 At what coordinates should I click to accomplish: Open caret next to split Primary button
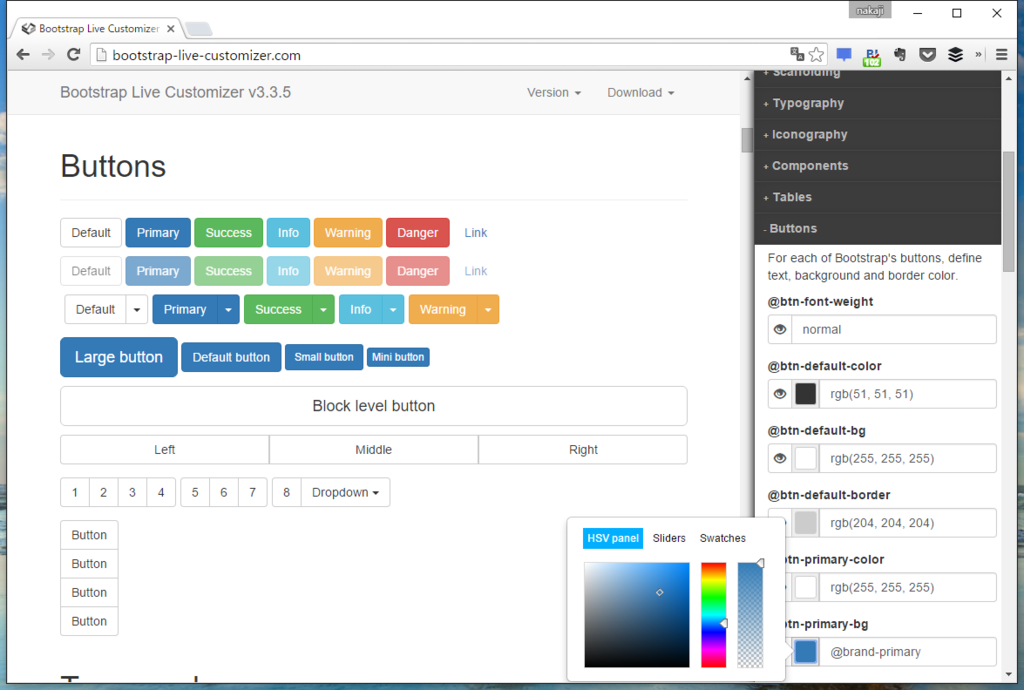coord(228,309)
